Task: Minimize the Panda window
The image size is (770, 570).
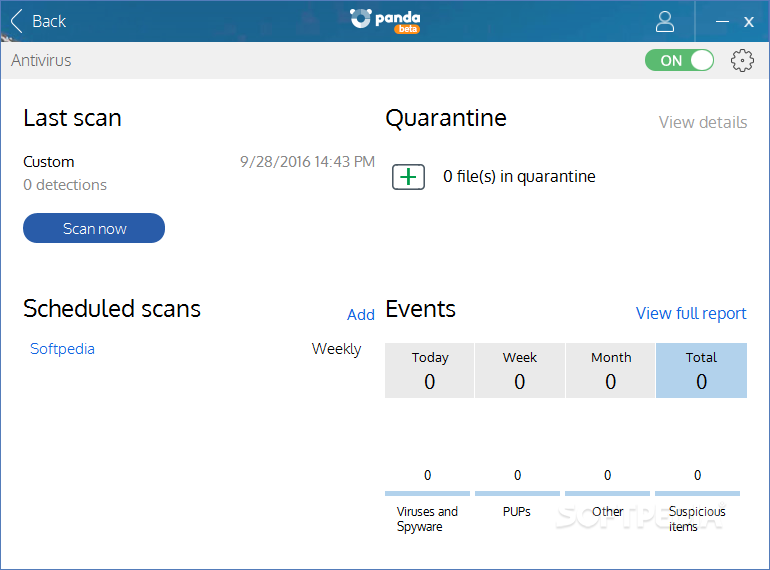Action: pyautogui.click(x=722, y=22)
